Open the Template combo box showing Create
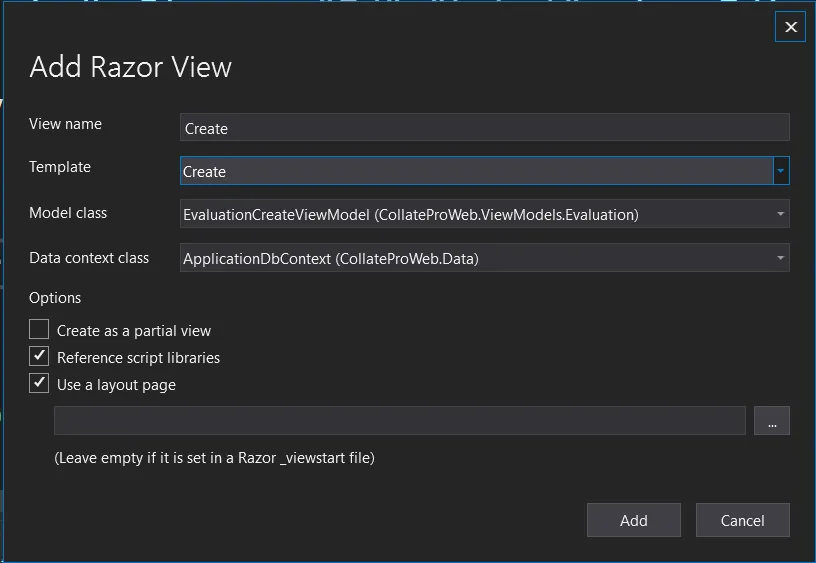The width and height of the screenshot is (816, 563). 476,171
